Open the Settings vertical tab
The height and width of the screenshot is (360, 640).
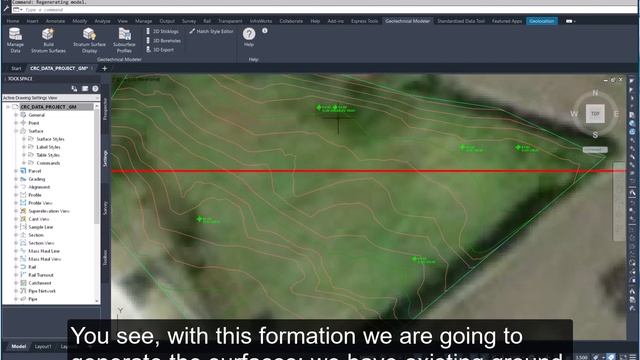[x=105, y=158]
